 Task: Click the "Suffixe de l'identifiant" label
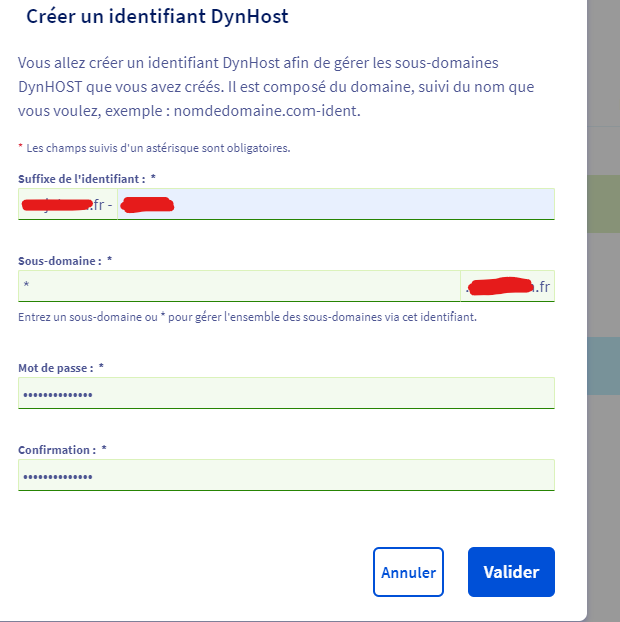click(x=82, y=178)
